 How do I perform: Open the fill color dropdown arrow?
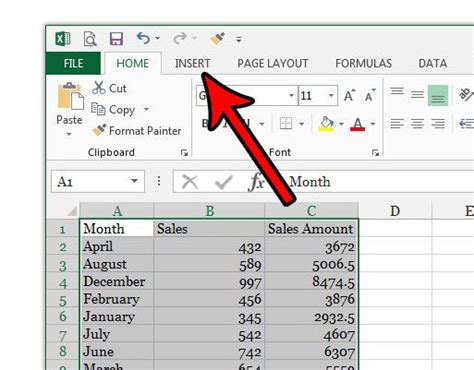click(x=341, y=124)
